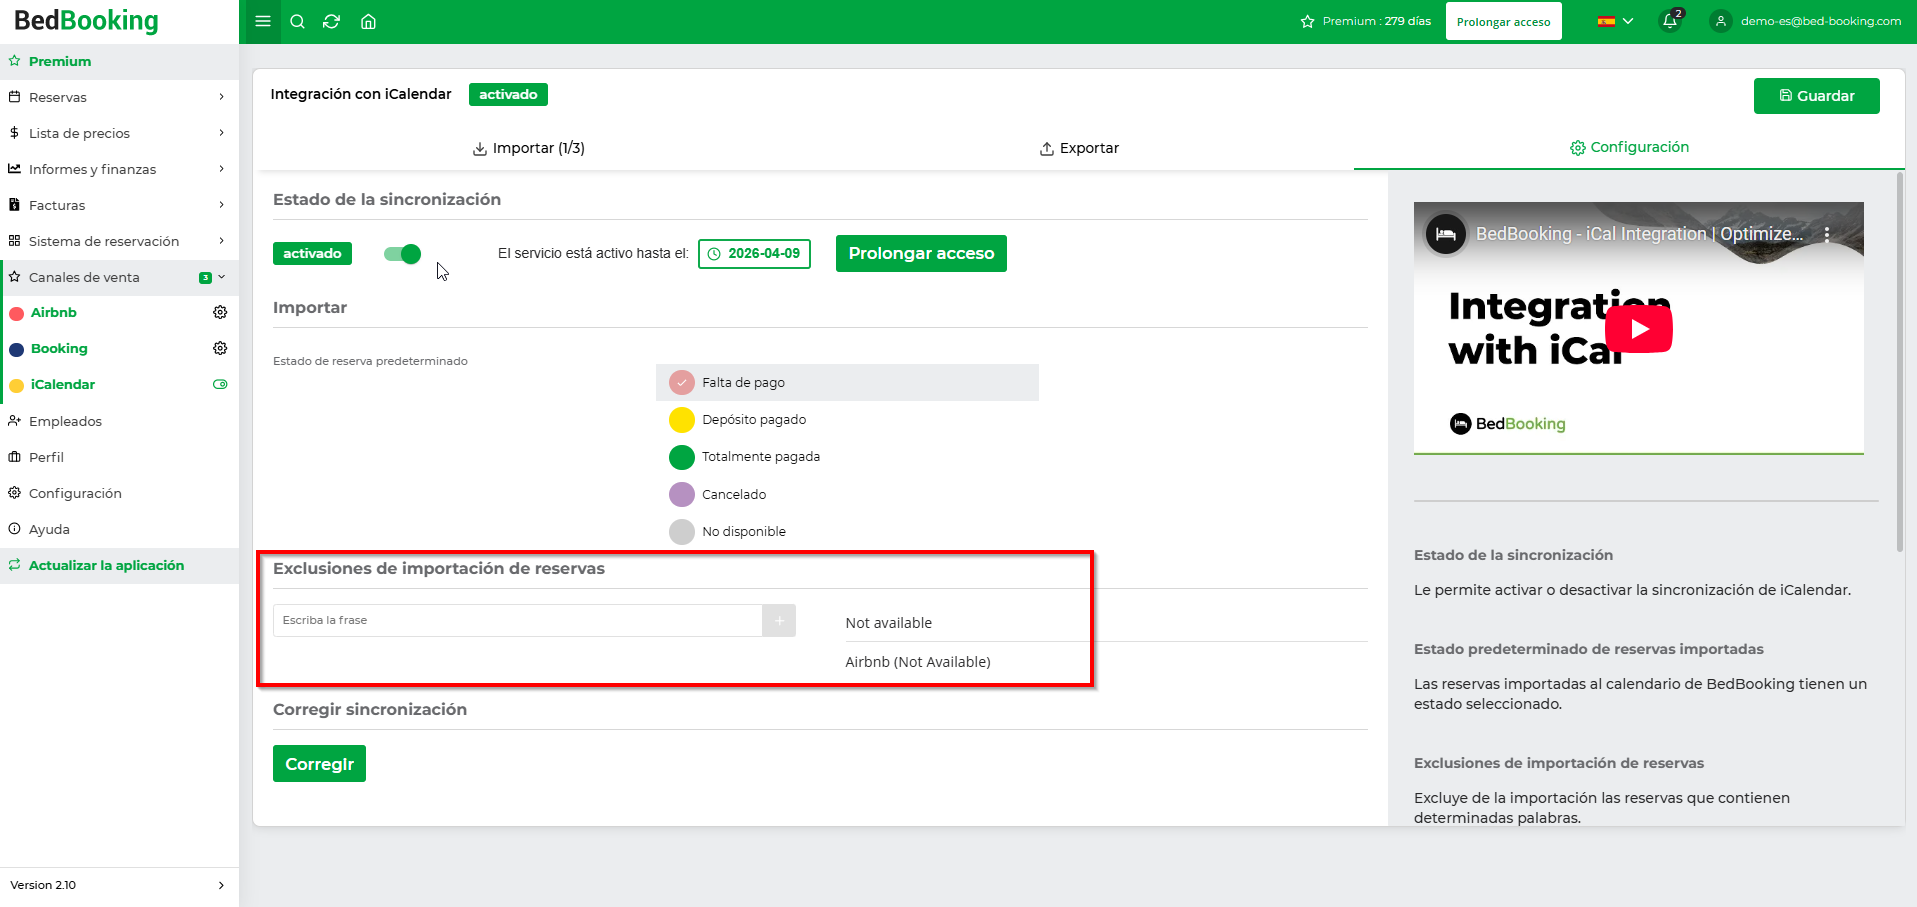Open the language flag dropdown
The height and width of the screenshot is (907, 1917).
(x=1615, y=21)
